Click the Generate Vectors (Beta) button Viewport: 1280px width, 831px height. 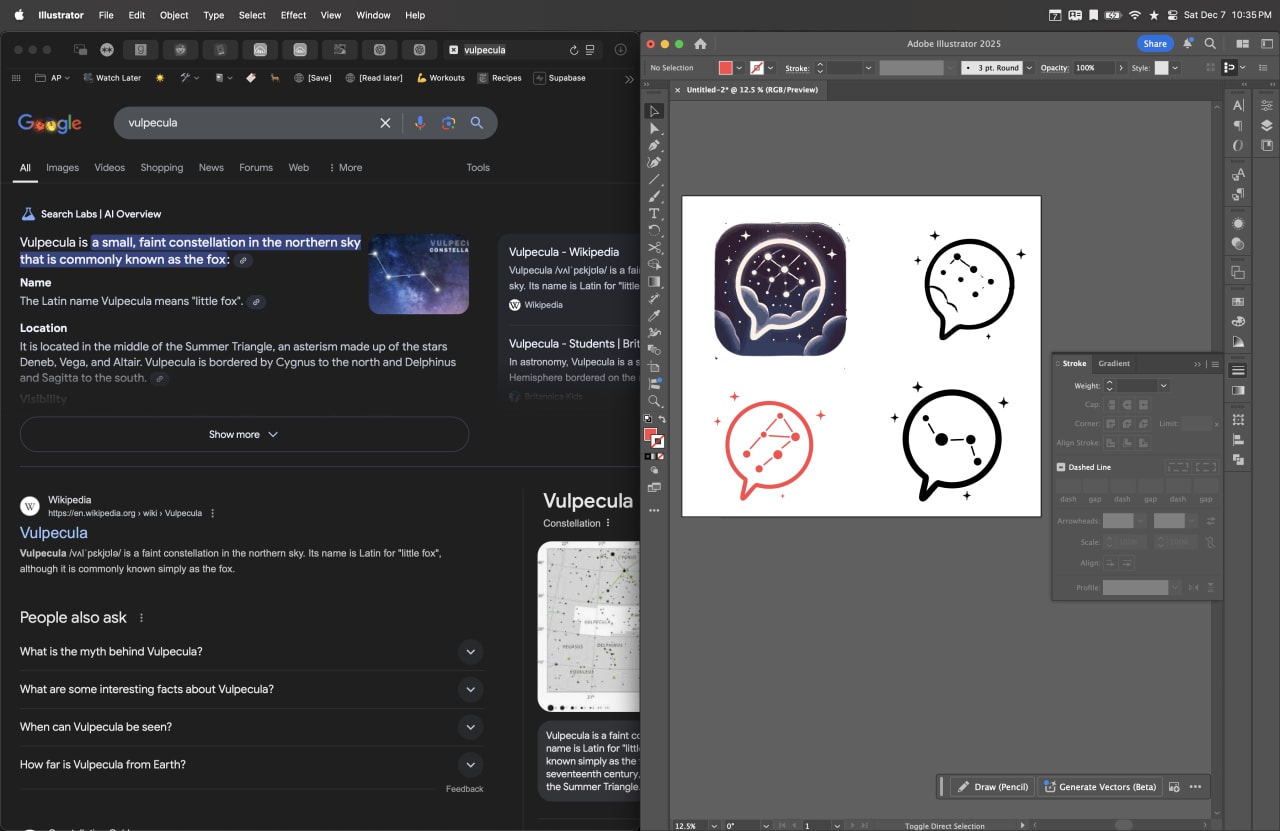click(1100, 787)
